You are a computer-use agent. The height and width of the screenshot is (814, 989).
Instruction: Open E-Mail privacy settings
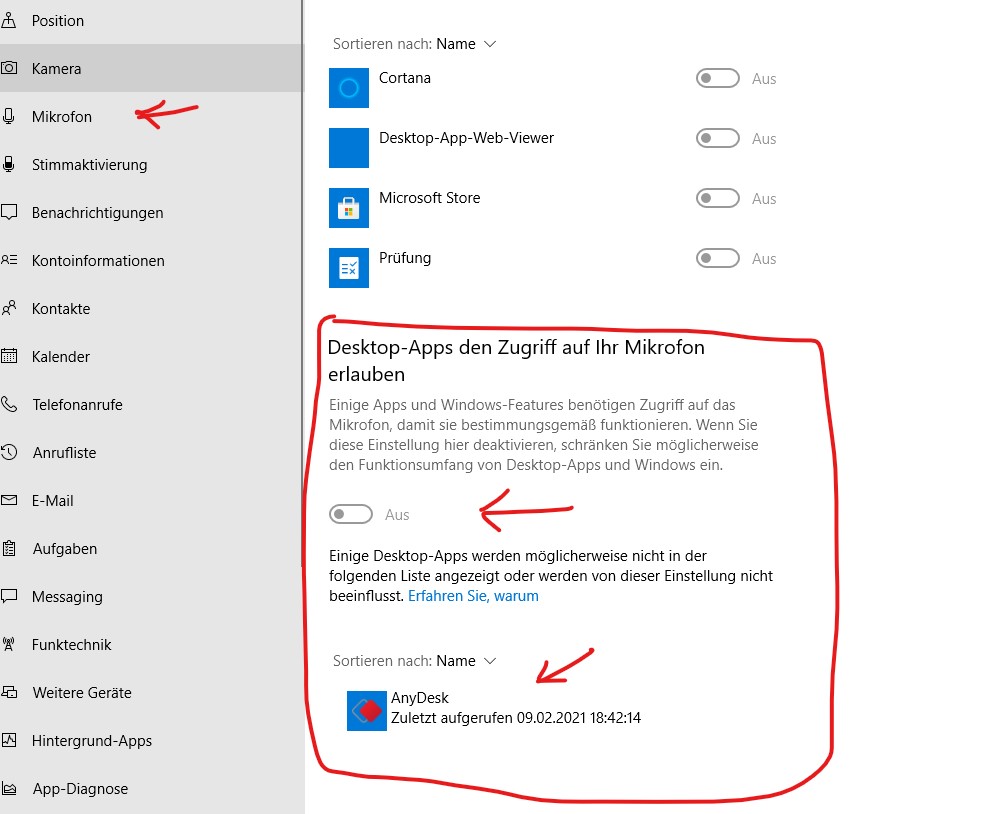[x=151, y=500]
